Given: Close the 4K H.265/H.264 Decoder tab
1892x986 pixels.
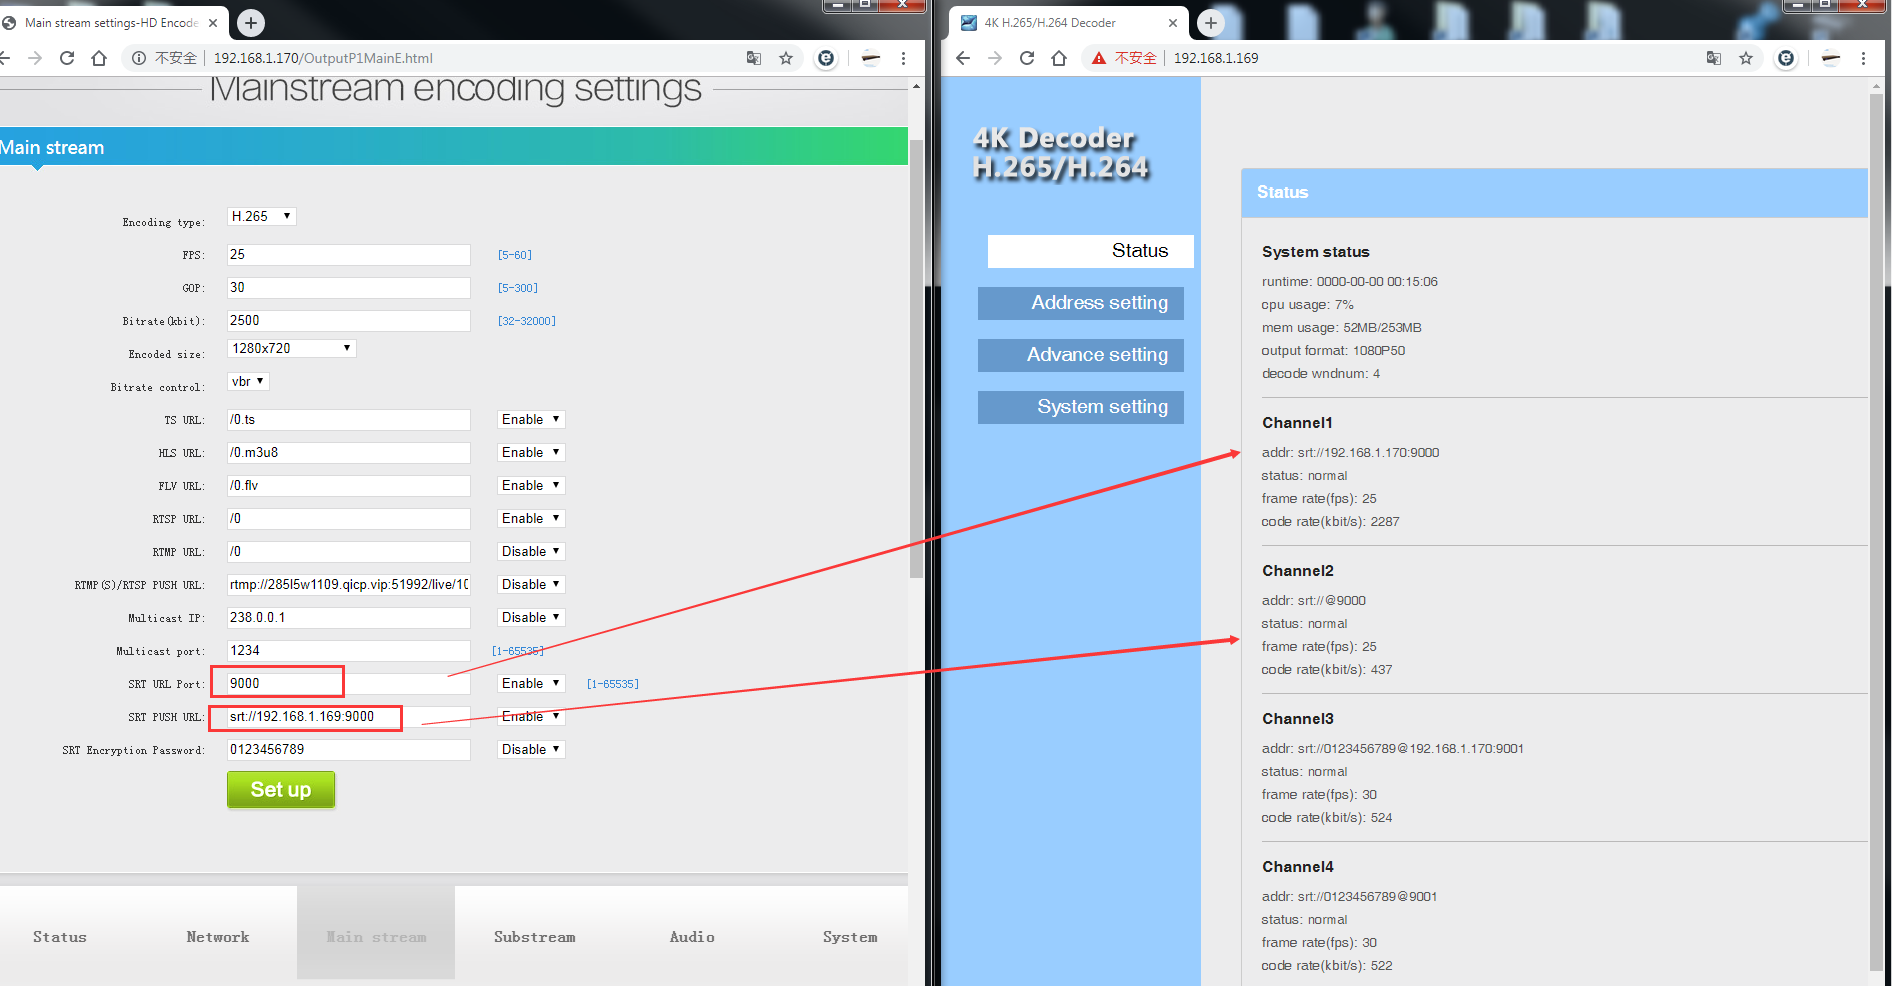Looking at the screenshot, I should pos(1173,22).
